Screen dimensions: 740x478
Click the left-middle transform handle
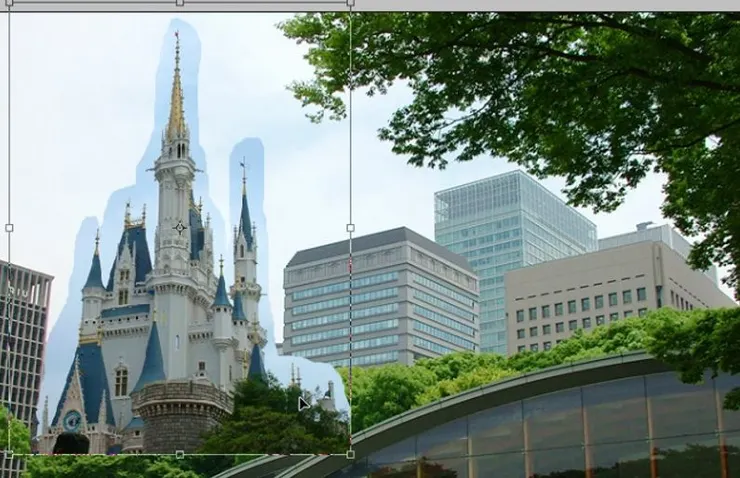click(9, 228)
